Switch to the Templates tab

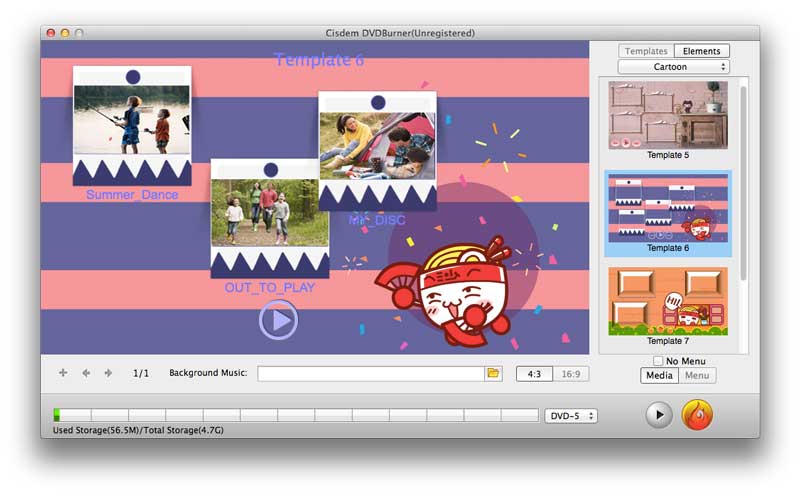[x=646, y=51]
